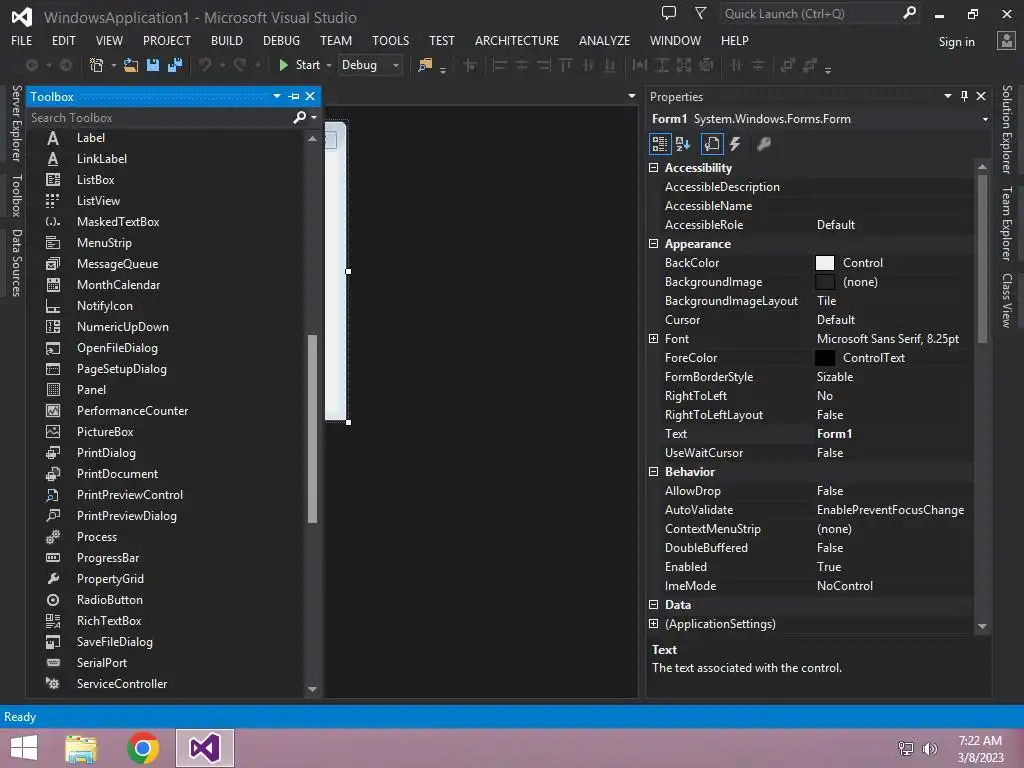
Task: Collapse the Accessibility category
Action: (x=653, y=167)
